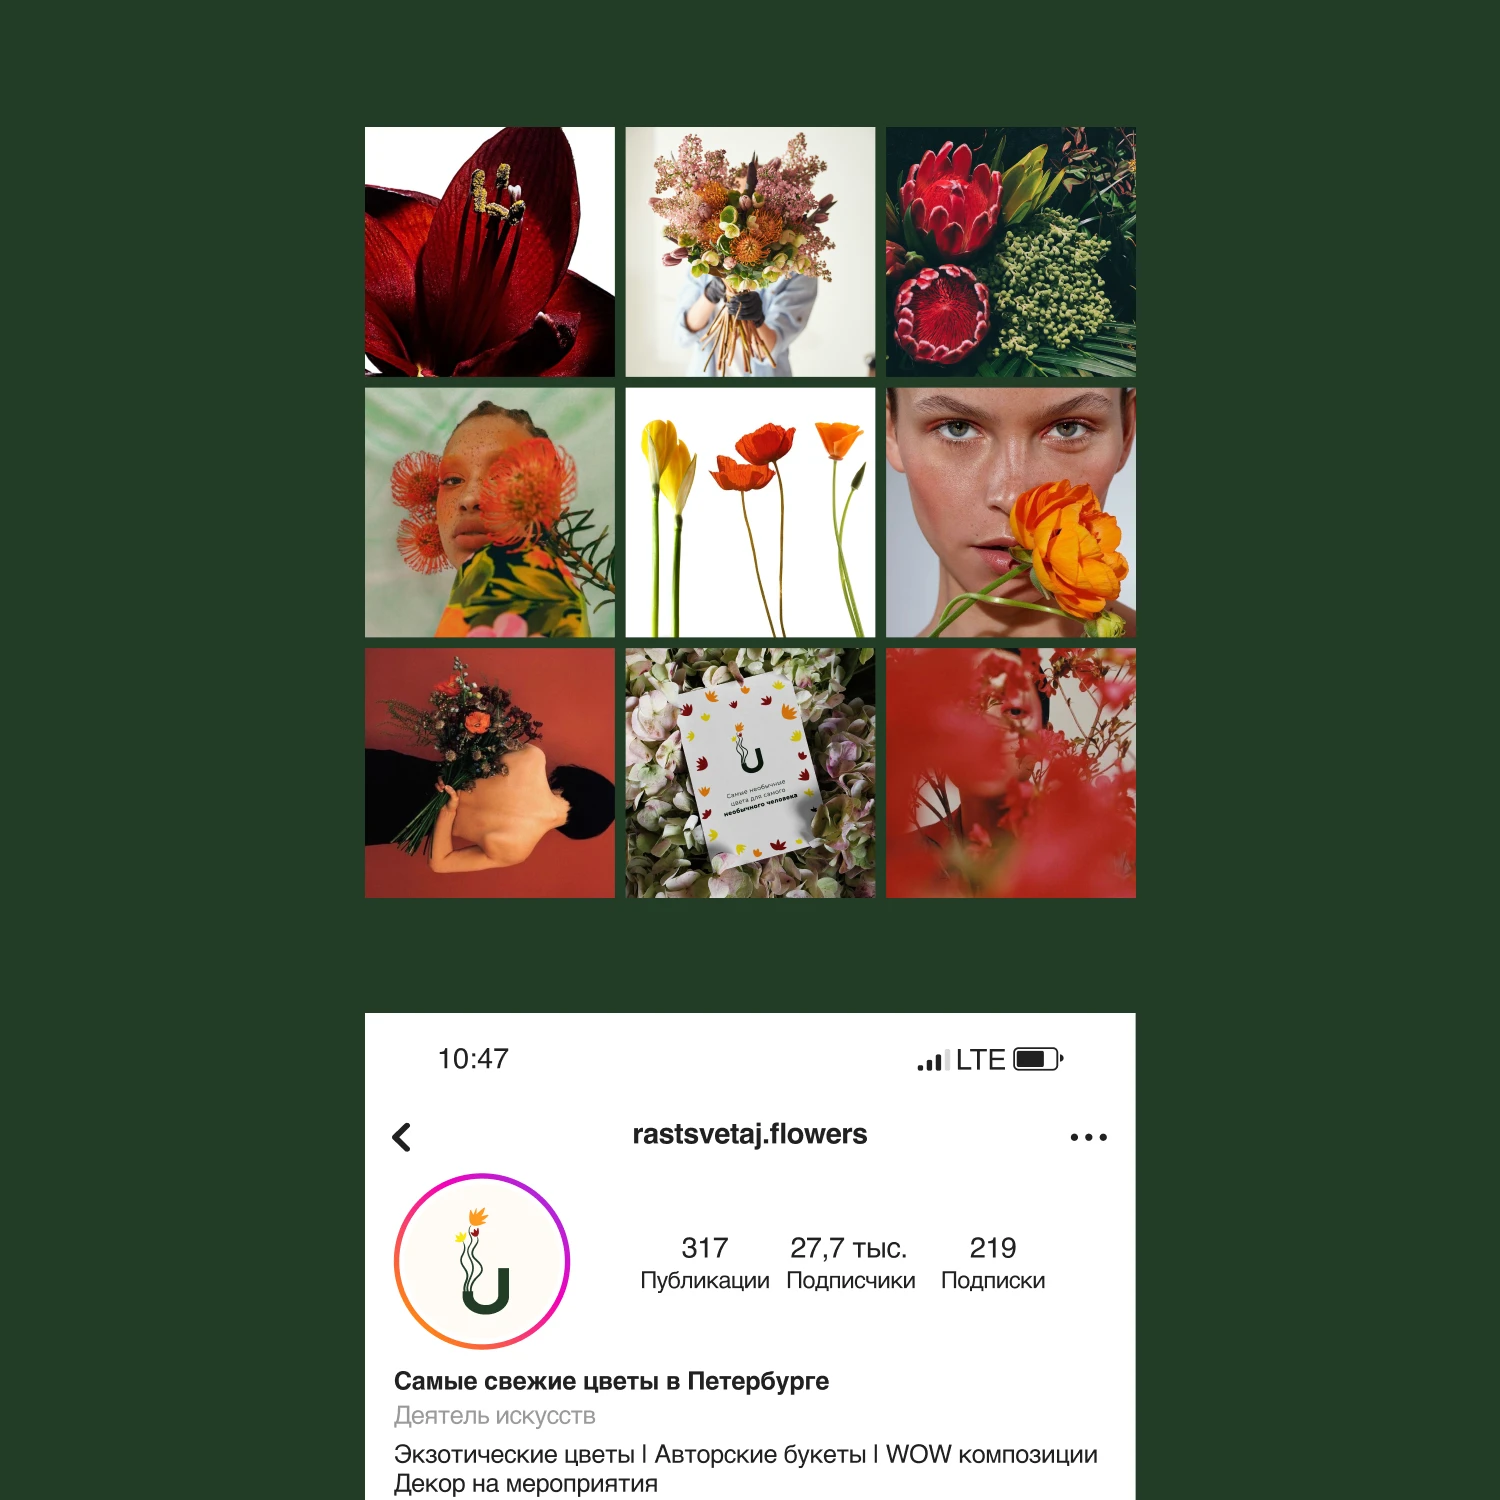Open the face with orange ranunculus photo

point(1011,513)
